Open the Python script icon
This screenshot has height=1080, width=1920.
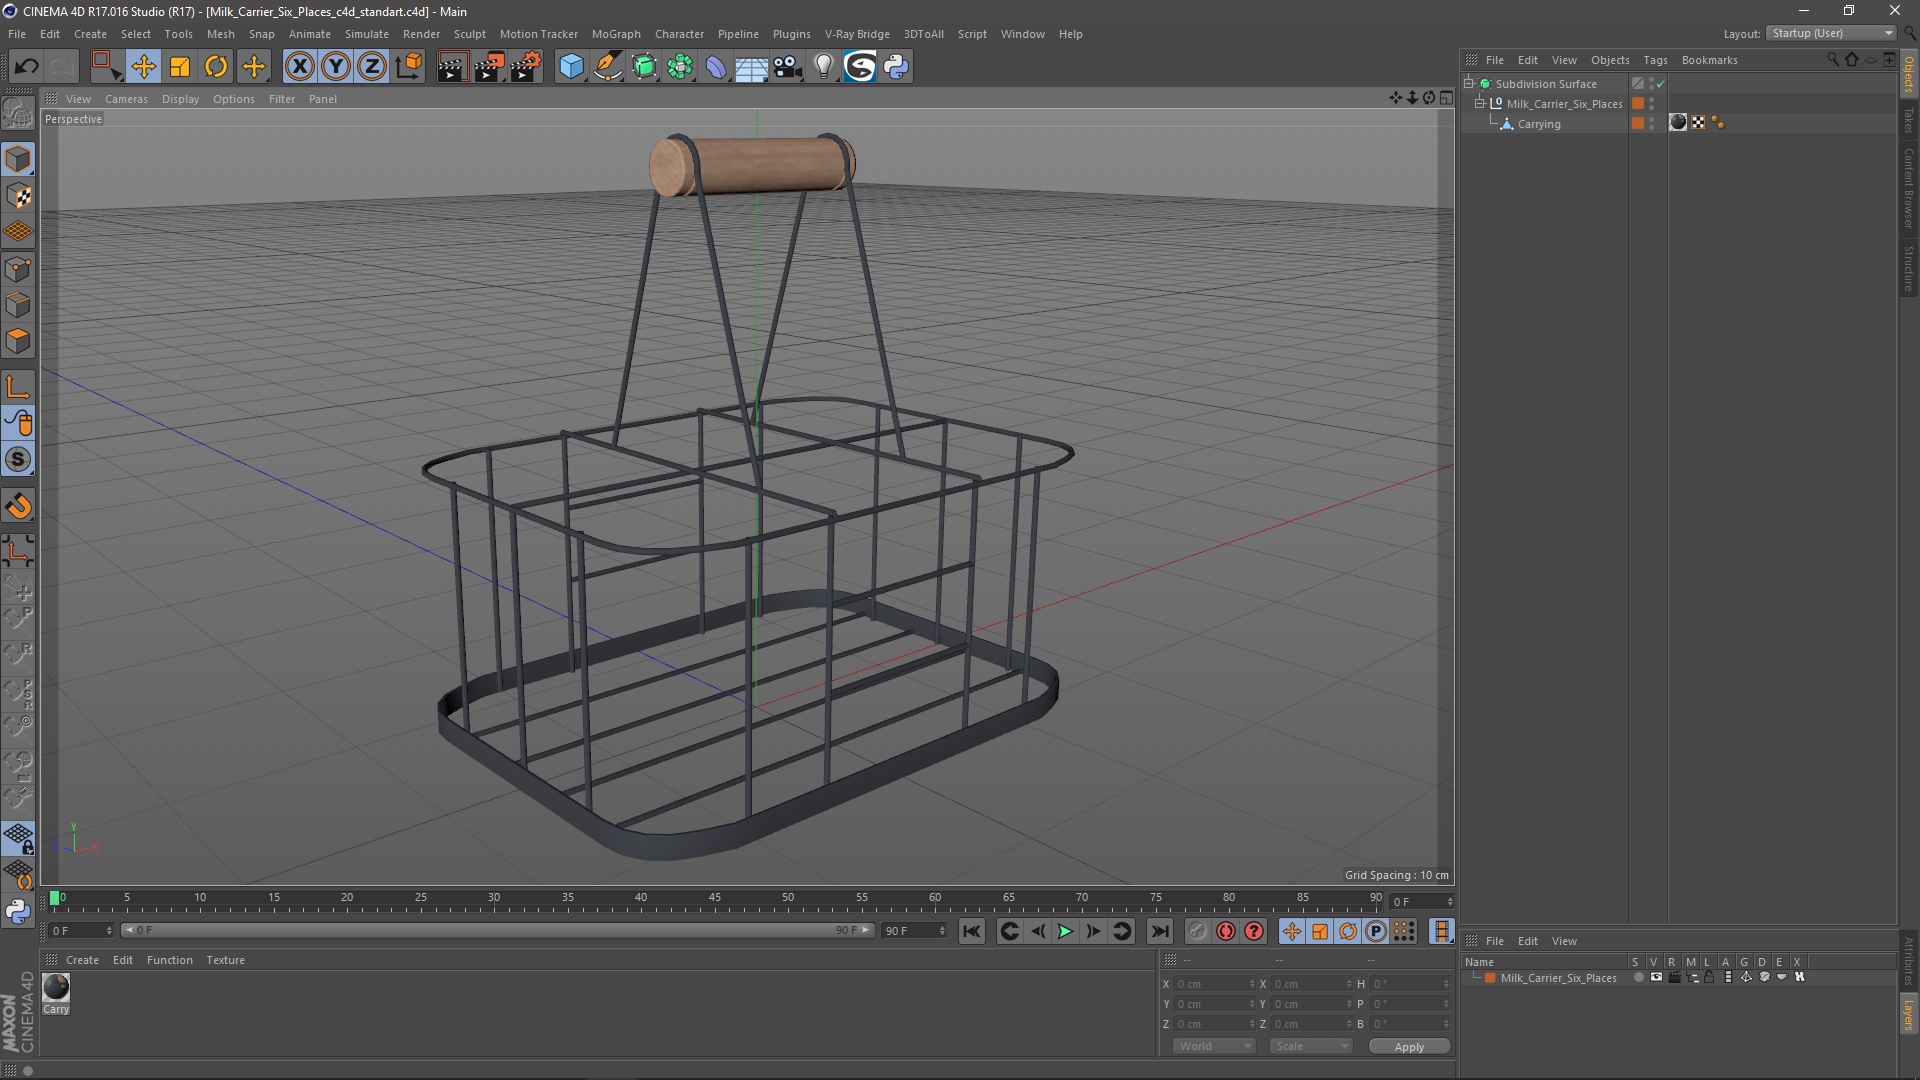[x=896, y=67]
